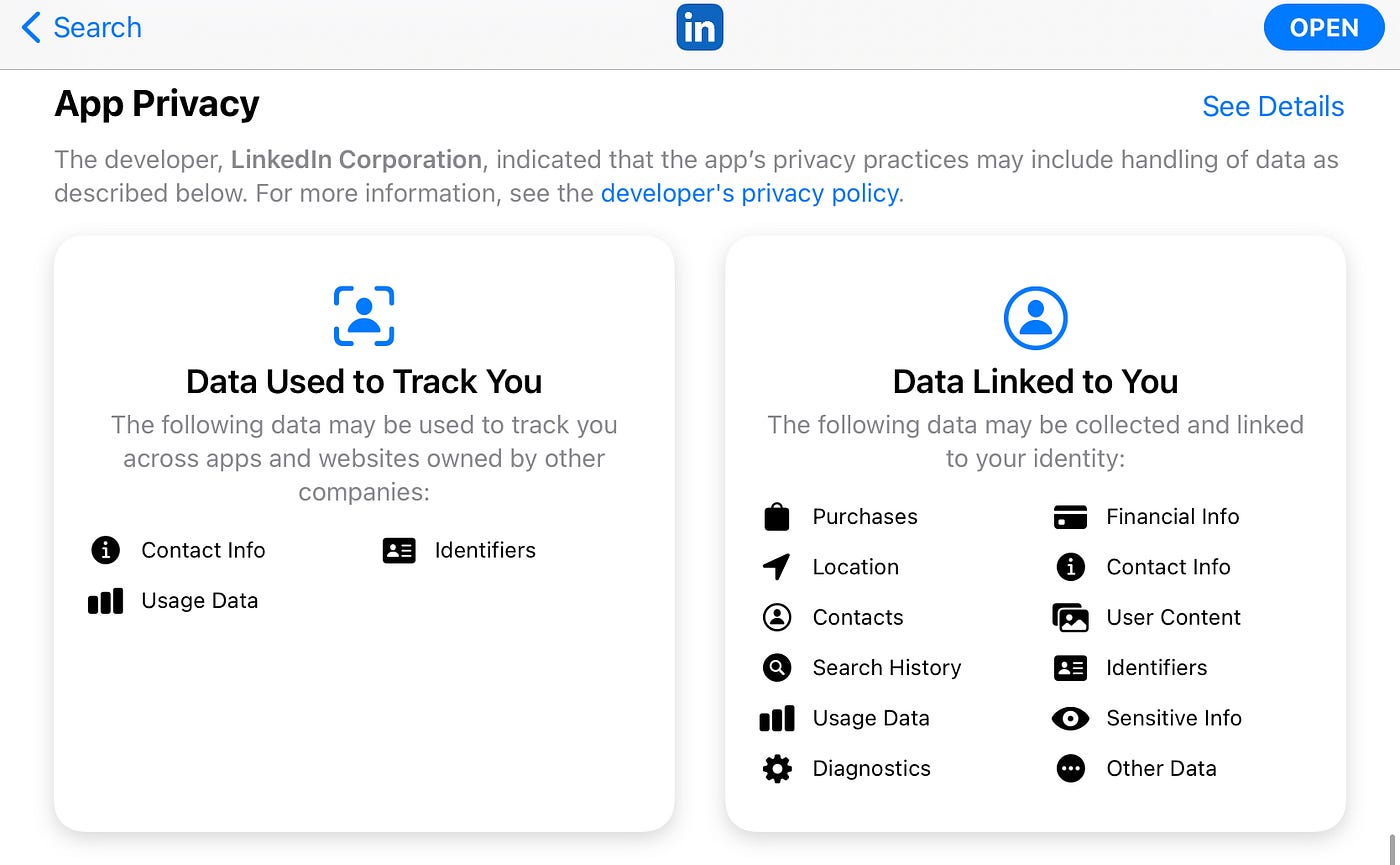Click 'LinkedIn Corporation' developer name
The image size is (1400, 865).
pos(356,159)
